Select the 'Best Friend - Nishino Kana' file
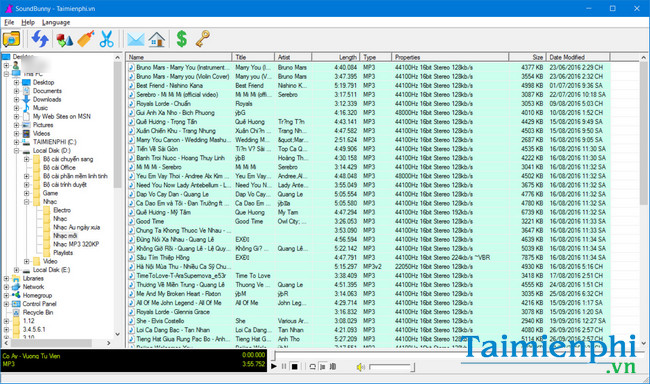This screenshot has width=650, height=384. pyautogui.click(x=170, y=85)
